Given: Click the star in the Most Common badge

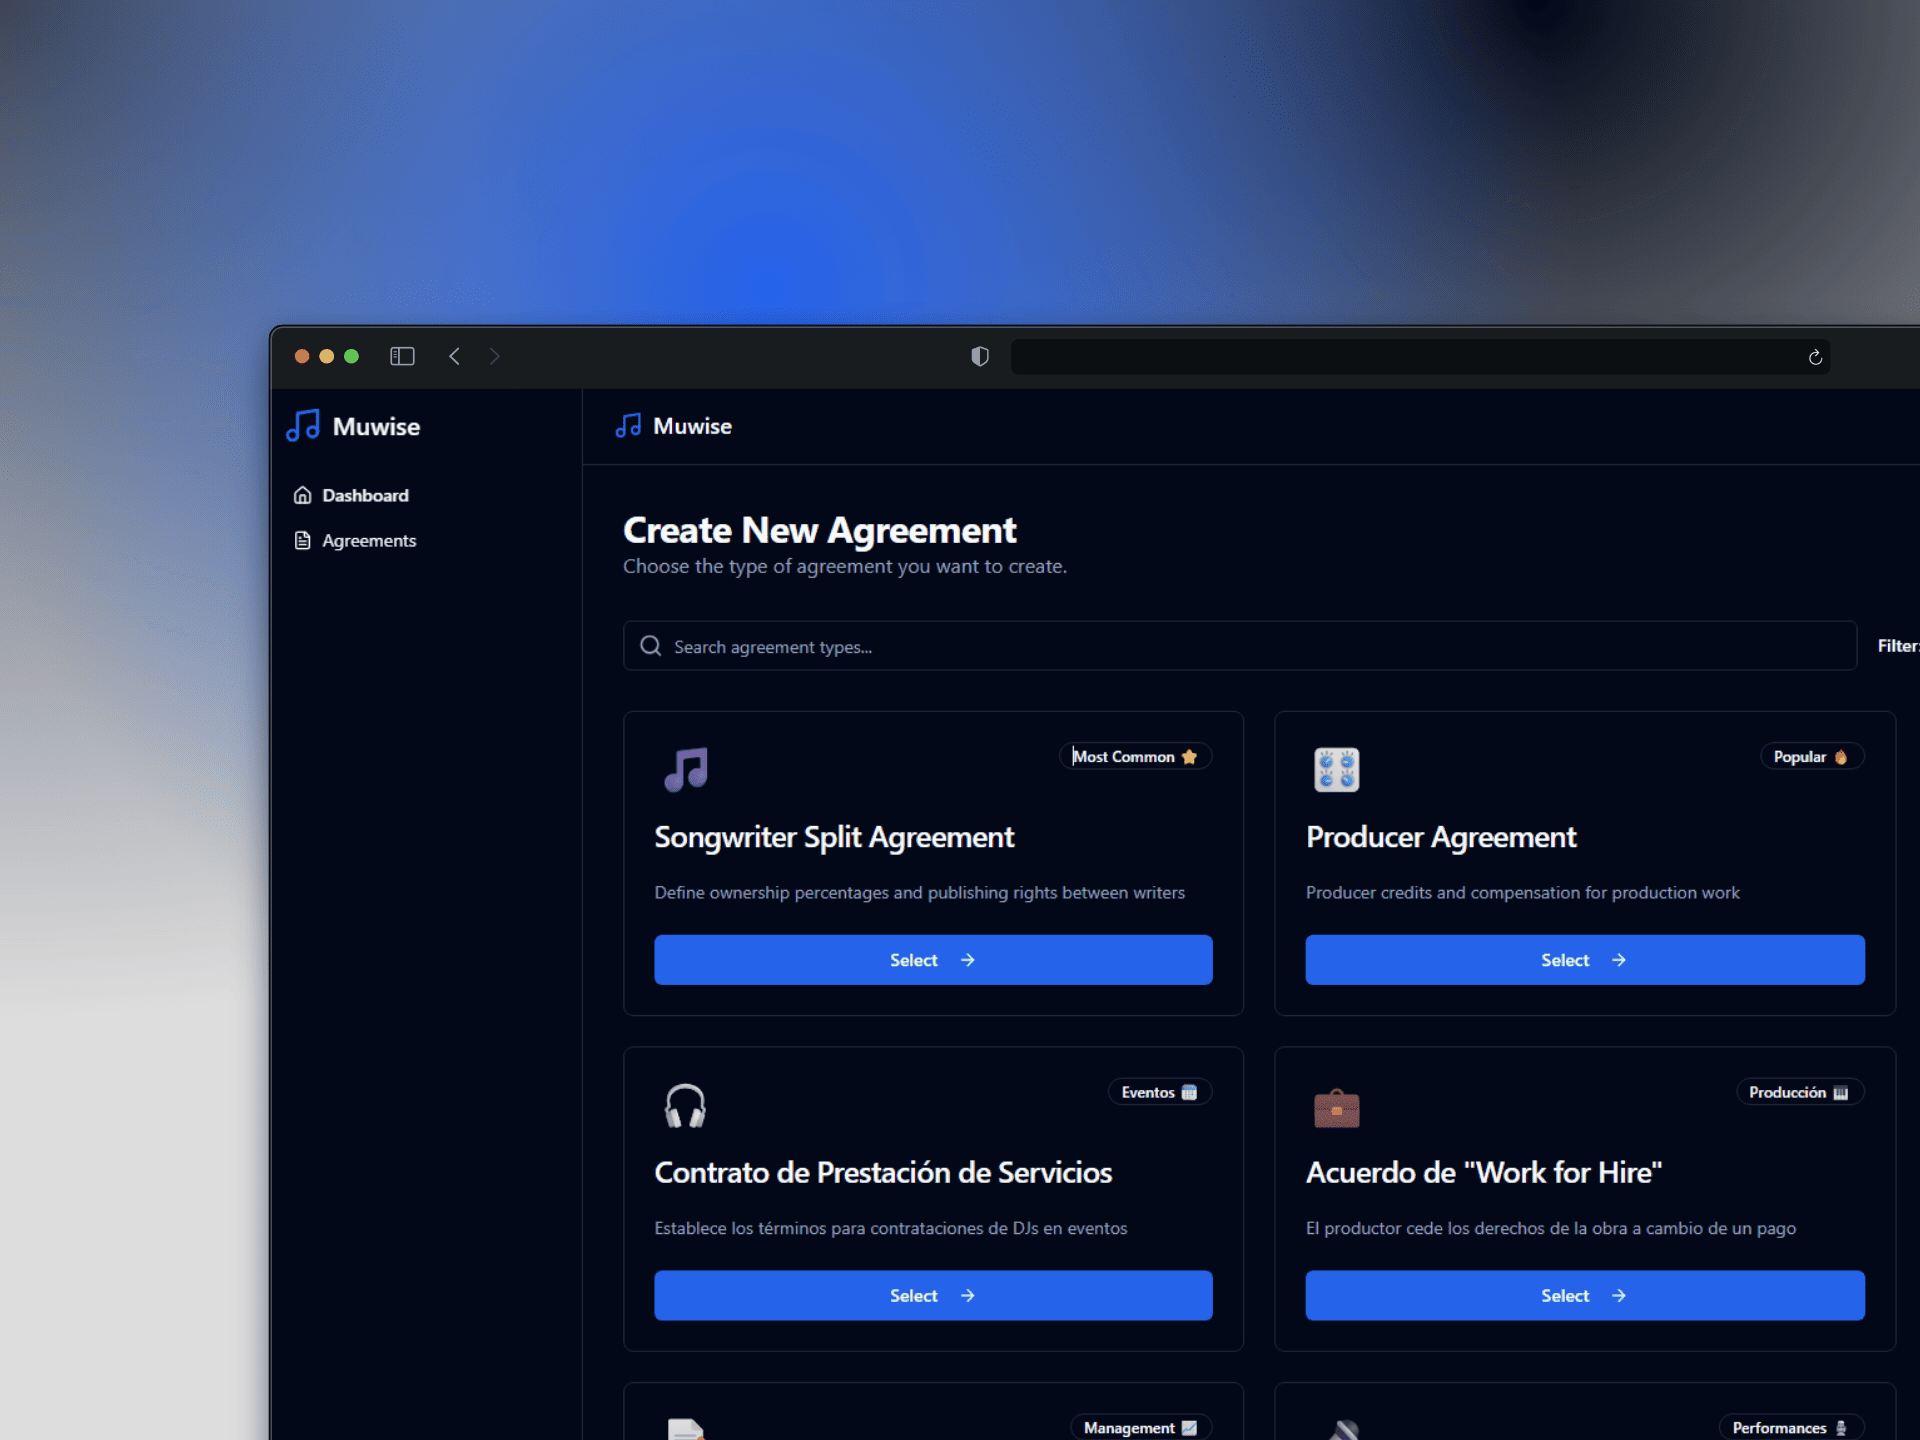Looking at the screenshot, I should tap(1189, 757).
